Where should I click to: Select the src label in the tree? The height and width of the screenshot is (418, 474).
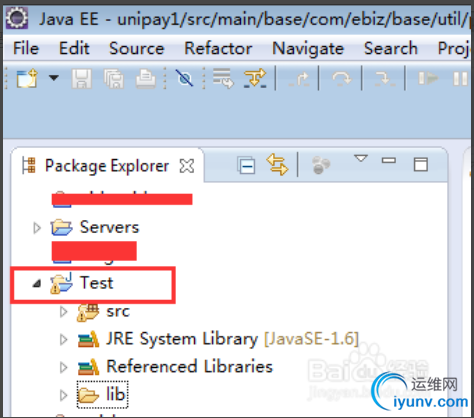click(x=118, y=313)
